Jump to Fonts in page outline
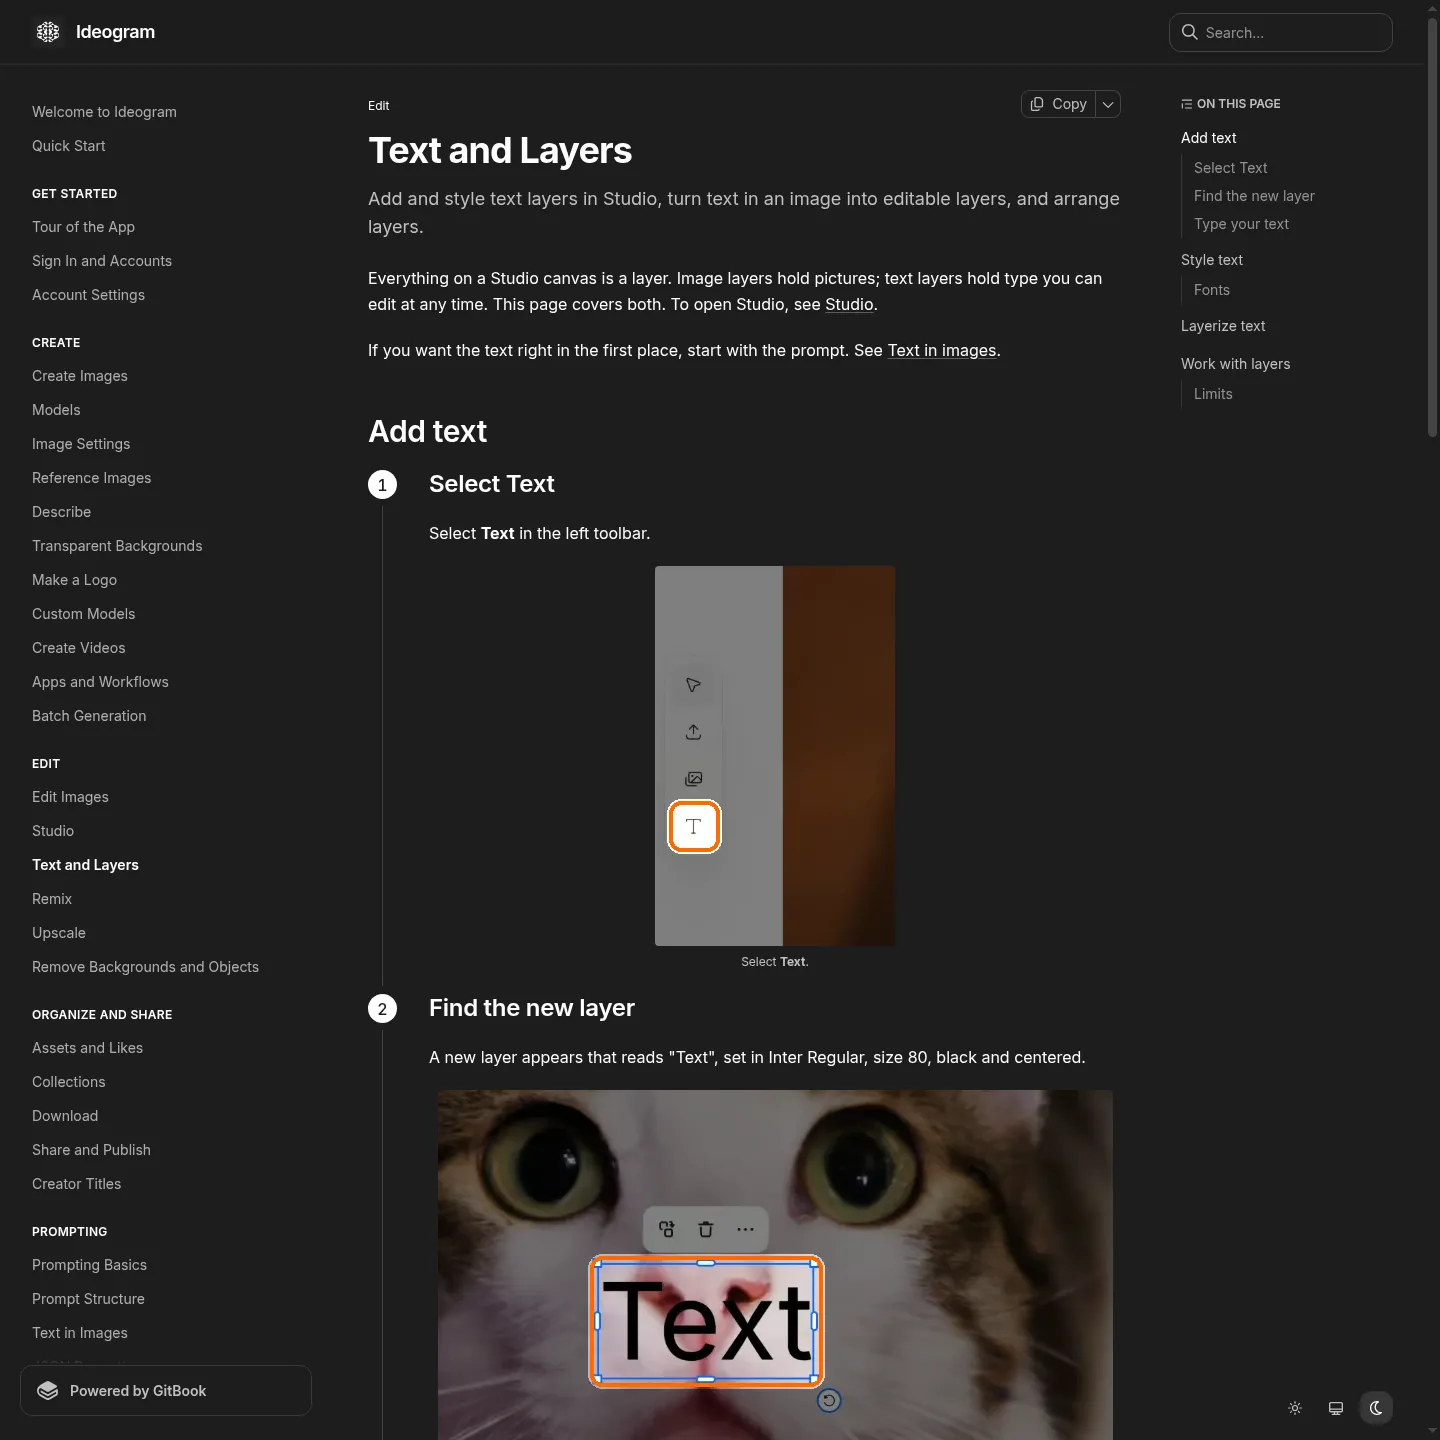The height and width of the screenshot is (1440, 1440). click(1212, 290)
